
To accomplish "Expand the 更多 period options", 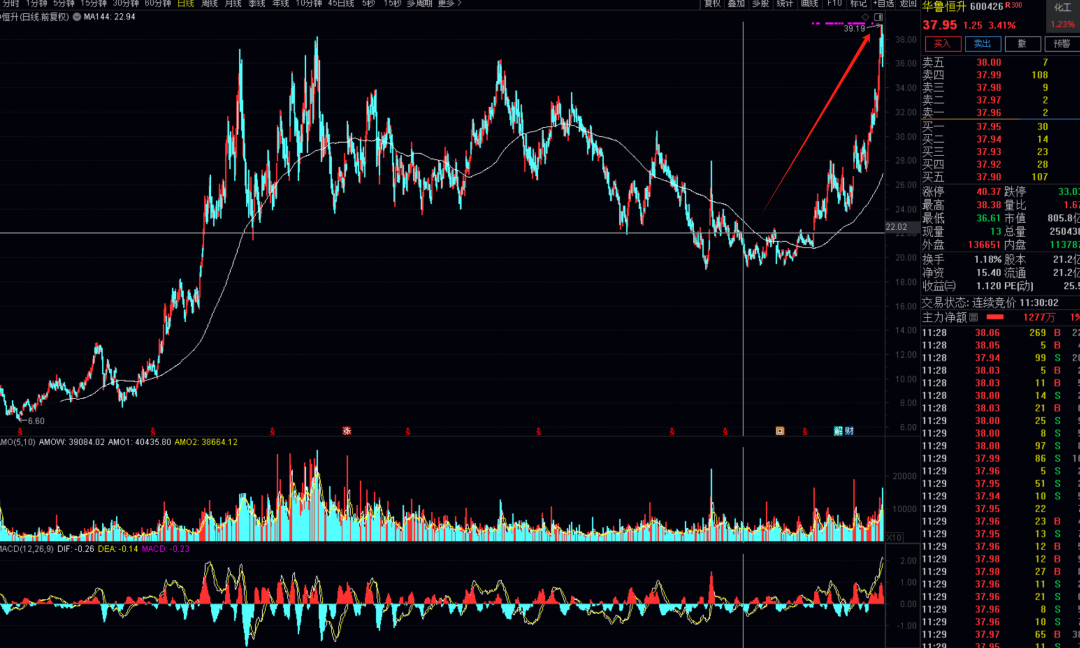I will pos(449,3).
